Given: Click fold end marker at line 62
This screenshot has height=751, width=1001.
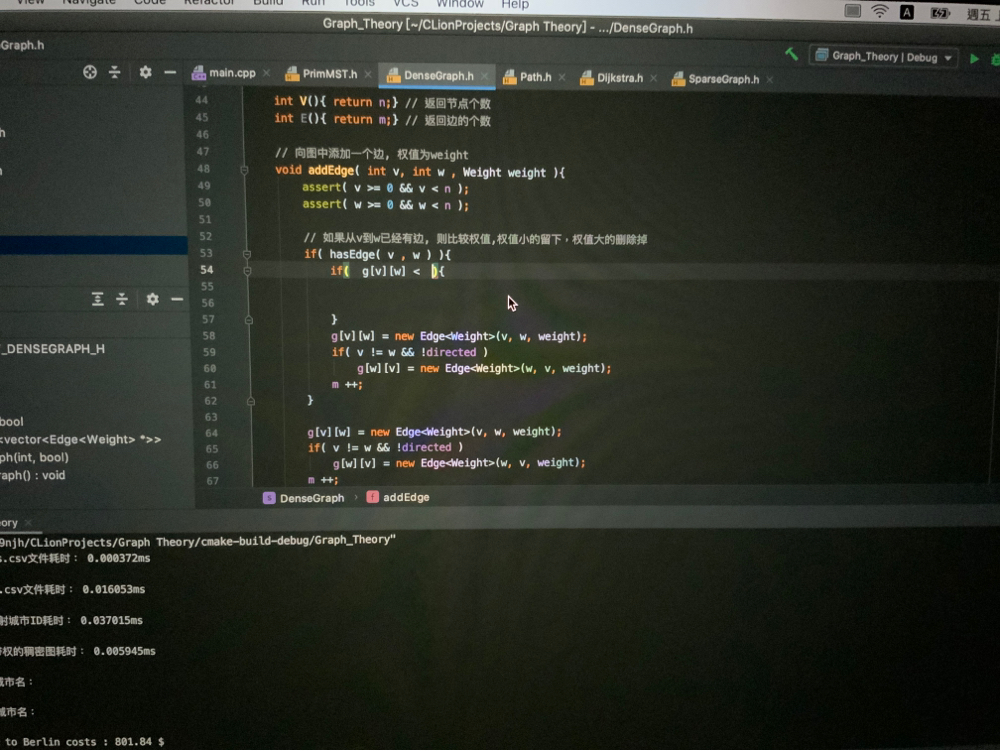Looking at the screenshot, I should (251, 401).
